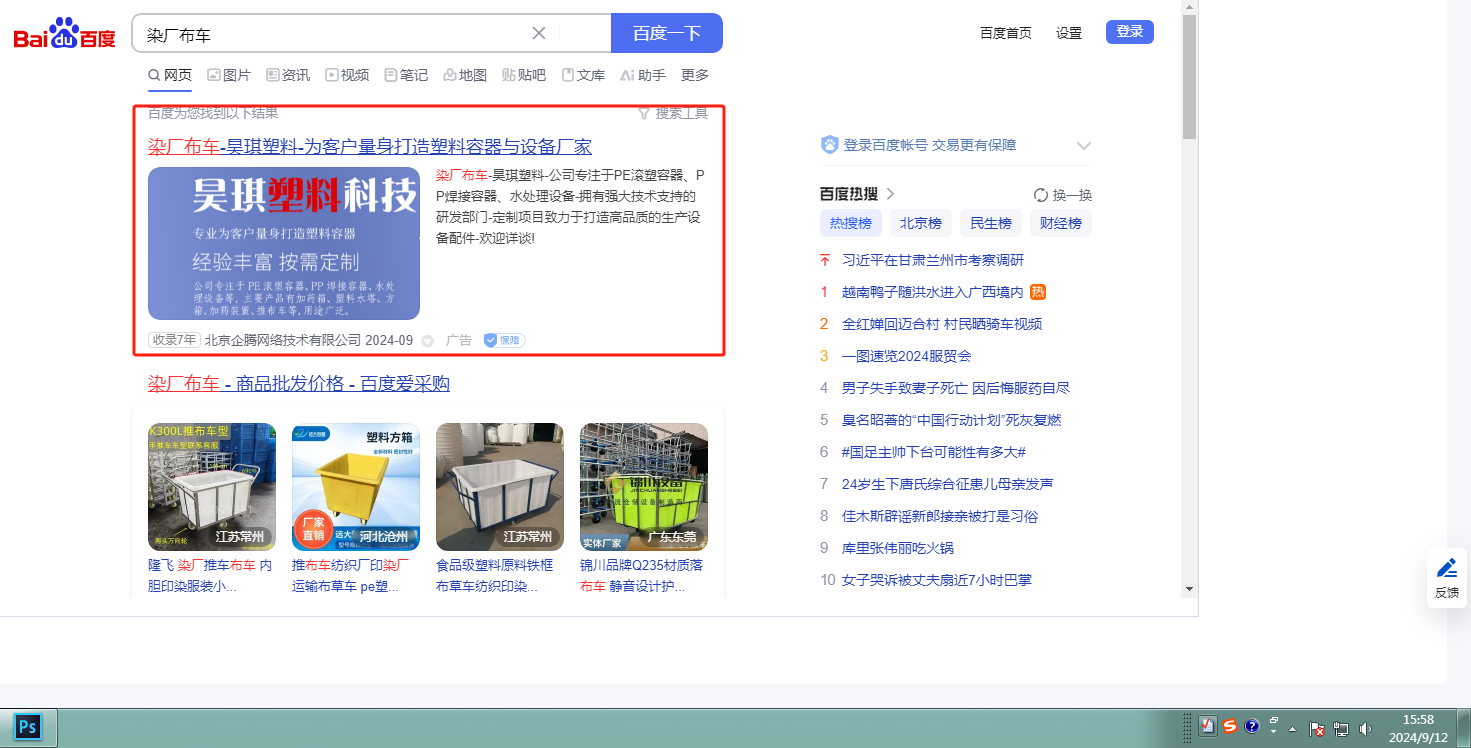Screen dimensions: 1471x748
Task: Open the network tray icon
Action: 1341,729
